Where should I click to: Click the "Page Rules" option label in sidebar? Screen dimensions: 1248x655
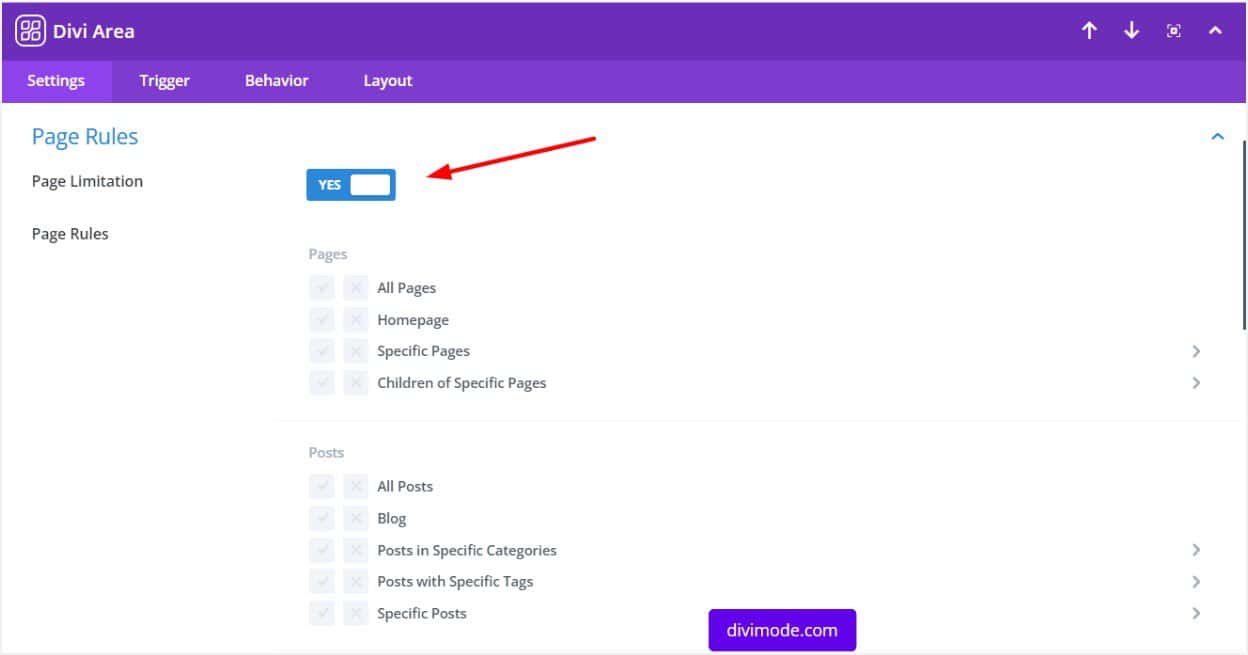pyautogui.click(x=70, y=234)
